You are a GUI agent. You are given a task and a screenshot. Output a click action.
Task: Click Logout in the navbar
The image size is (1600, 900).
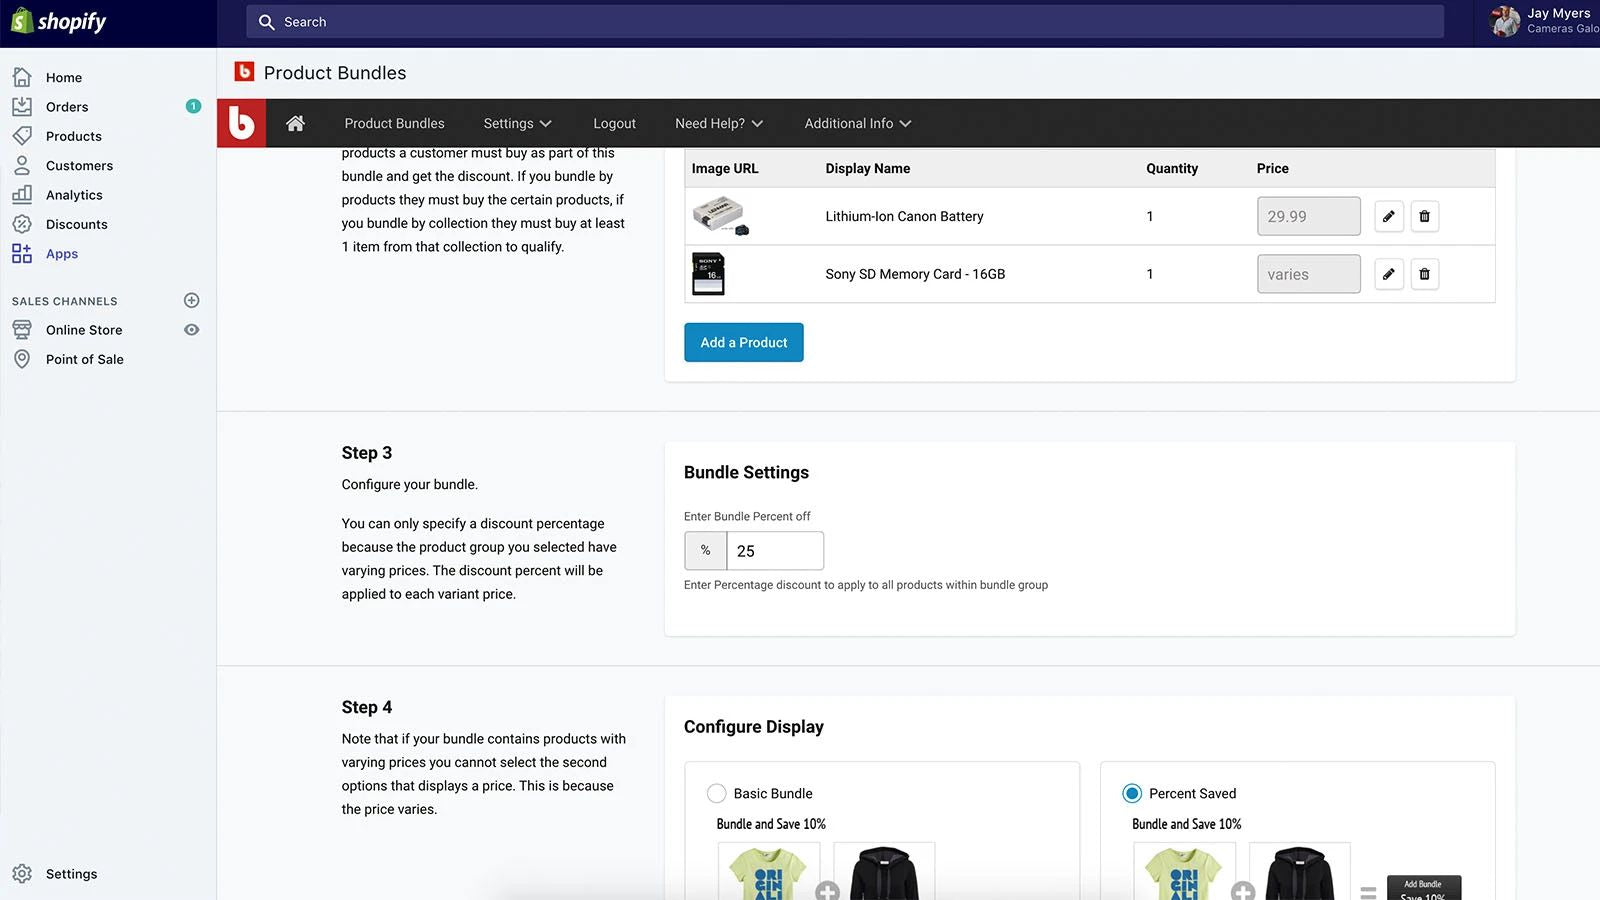[614, 123]
